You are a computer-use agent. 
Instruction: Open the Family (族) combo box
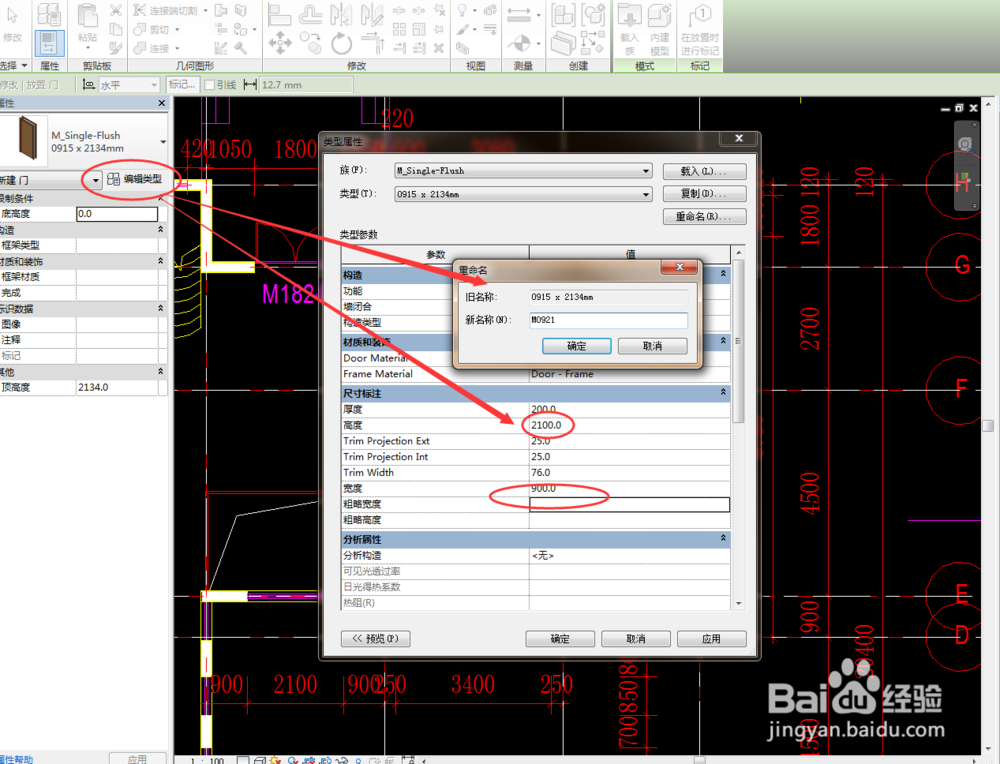point(523,170)
